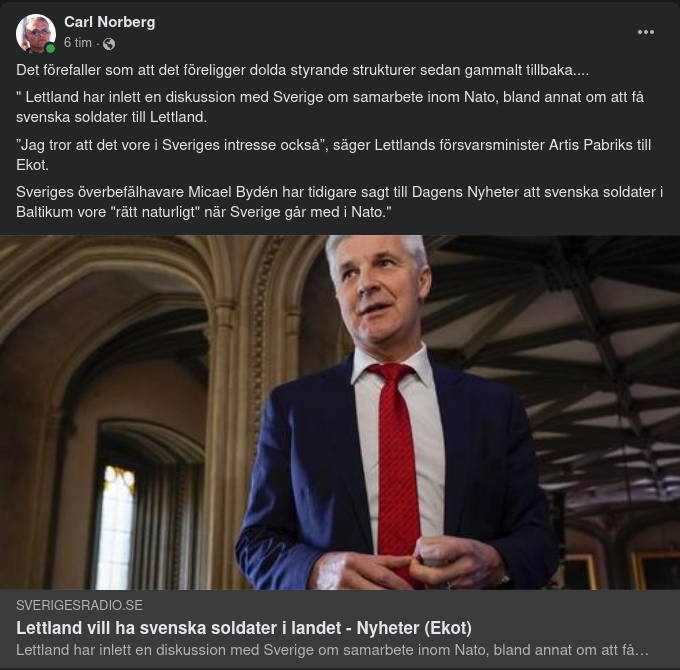Image resolution: width=680 pixels, height=670 pixels.
Task: Open Carl Norberg's profile name link
Action: coord(109,21)
